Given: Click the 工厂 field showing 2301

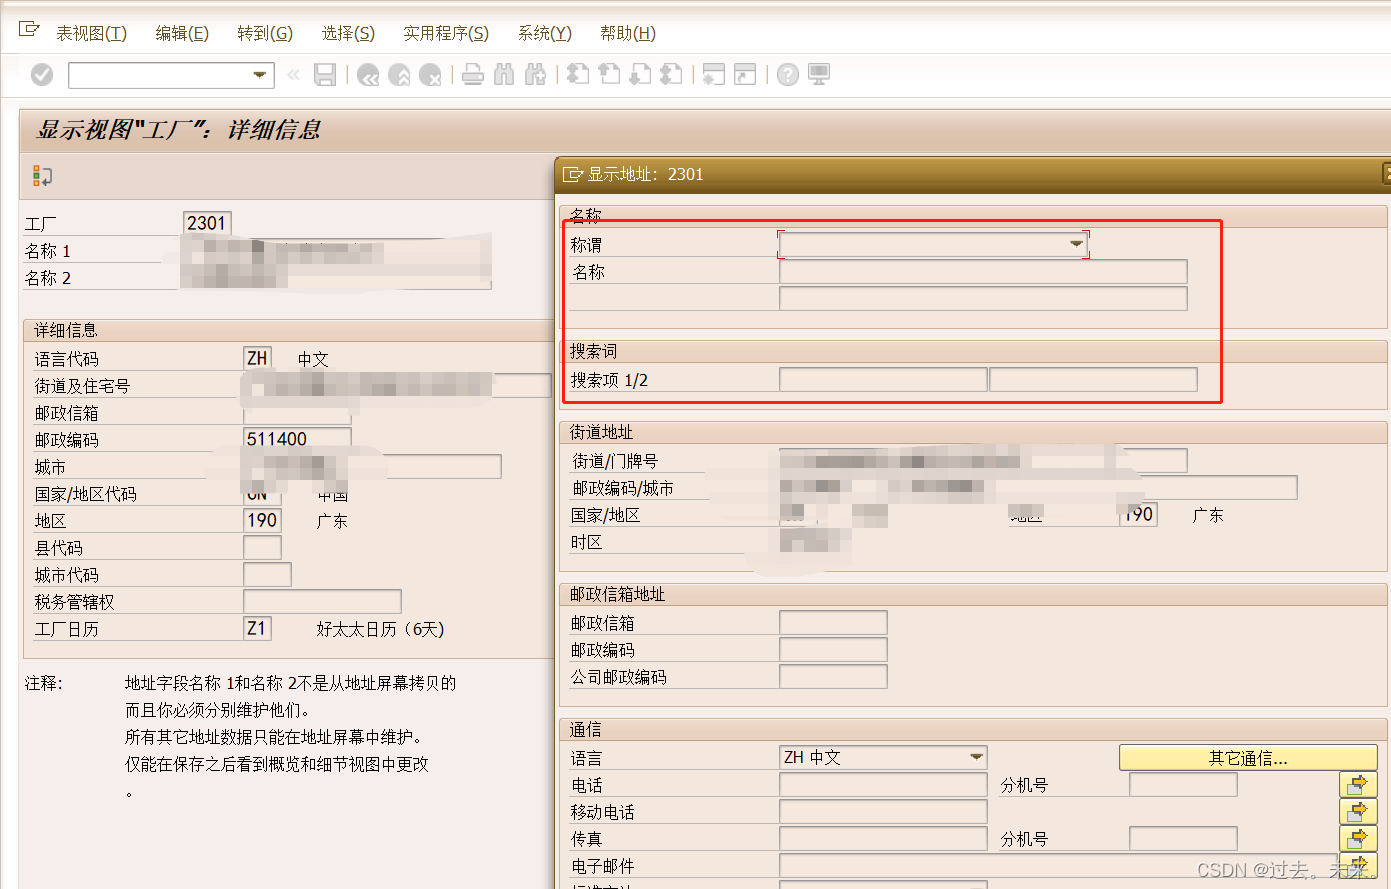Looking at the screenshot, I should [x=208, y=223].
